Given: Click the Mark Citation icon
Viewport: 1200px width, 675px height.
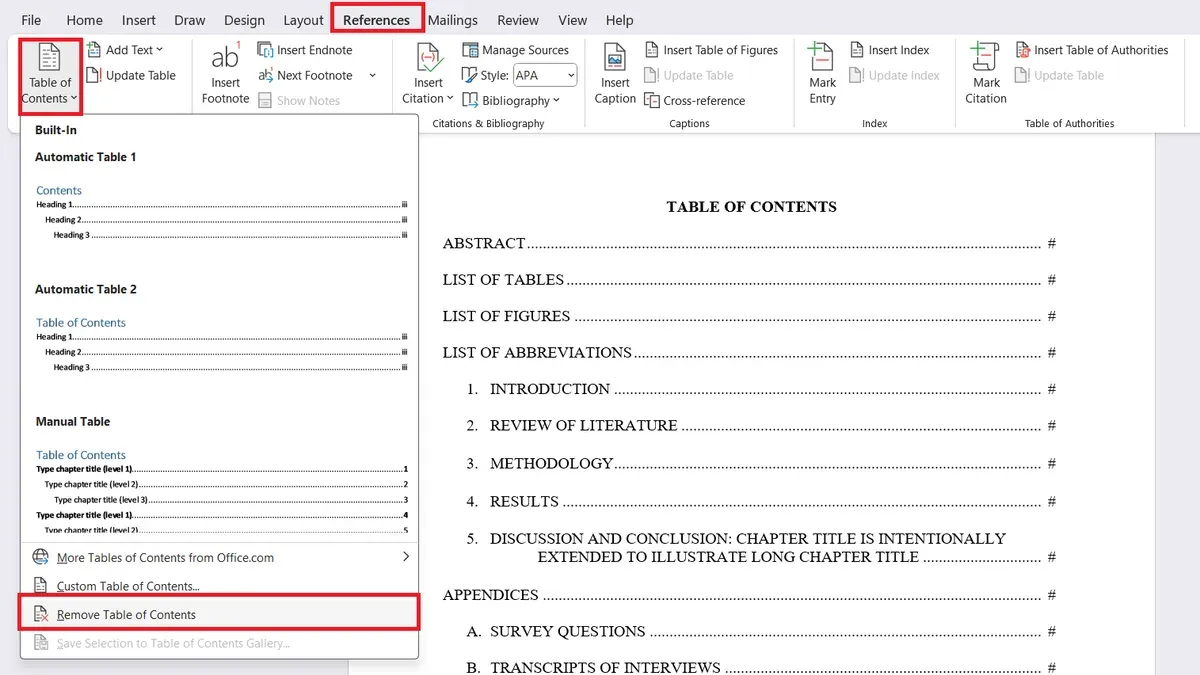Looking at the screenshot, I should tap(986, 57).
